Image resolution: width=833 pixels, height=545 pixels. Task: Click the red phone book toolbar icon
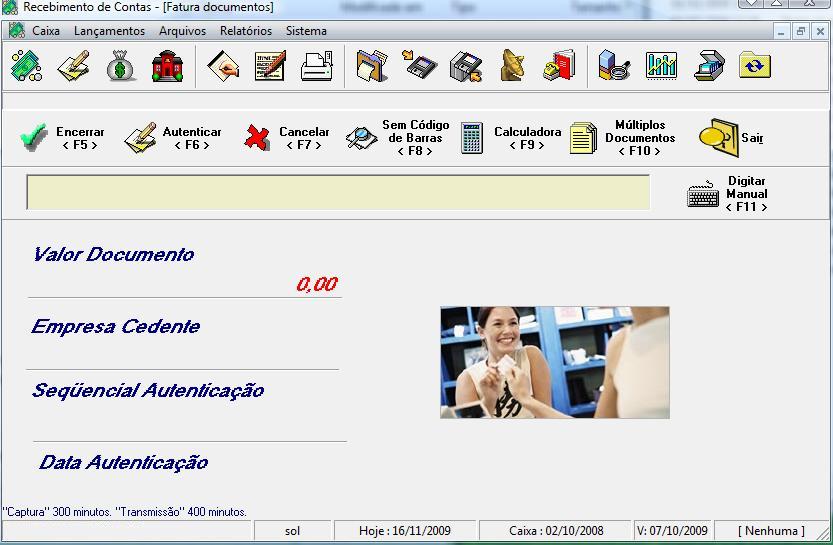(559, 65)
